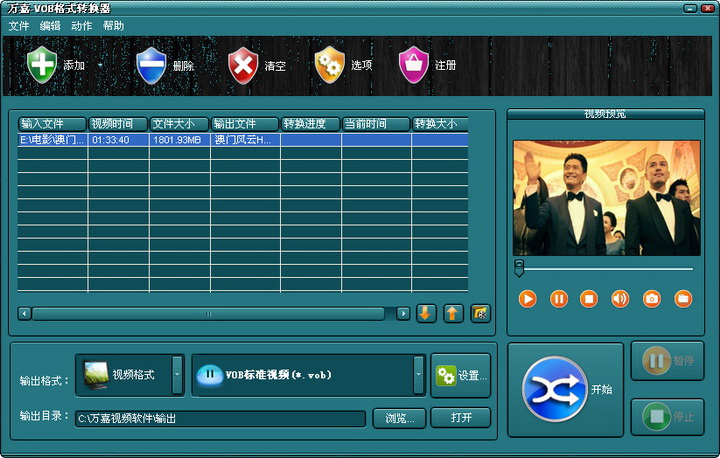Screen dimensions: 720x458
Task: Take a snapshot with the camera icon
Action: click(652, 299)
